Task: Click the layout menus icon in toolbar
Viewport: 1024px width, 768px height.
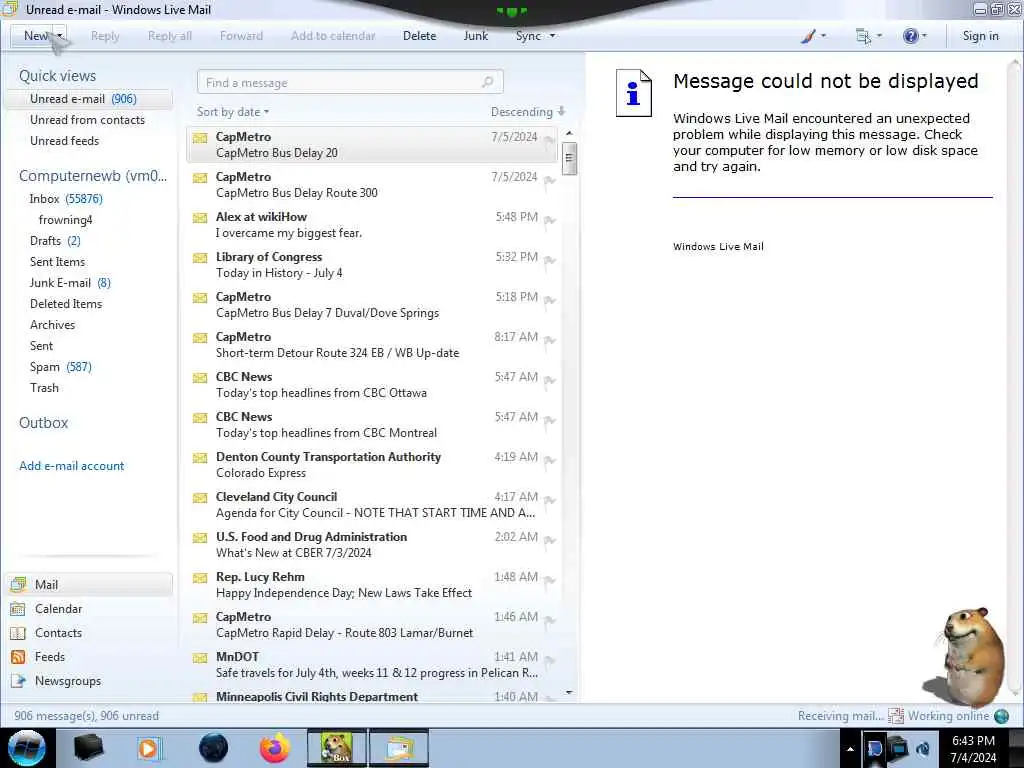Action: tap(863, 36)
